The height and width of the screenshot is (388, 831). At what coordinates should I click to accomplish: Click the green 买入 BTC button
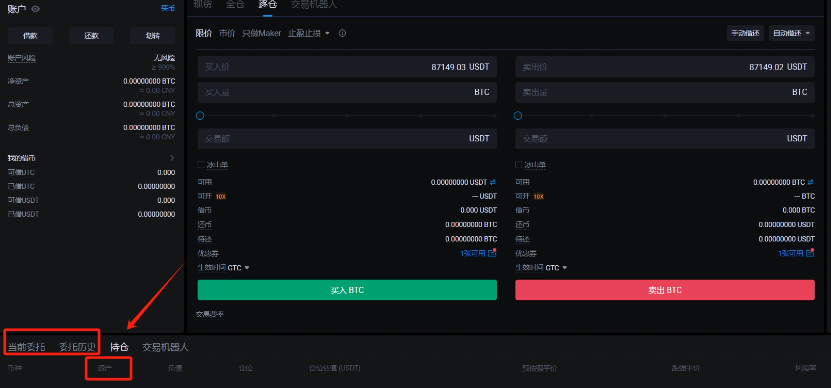(347, 290)
